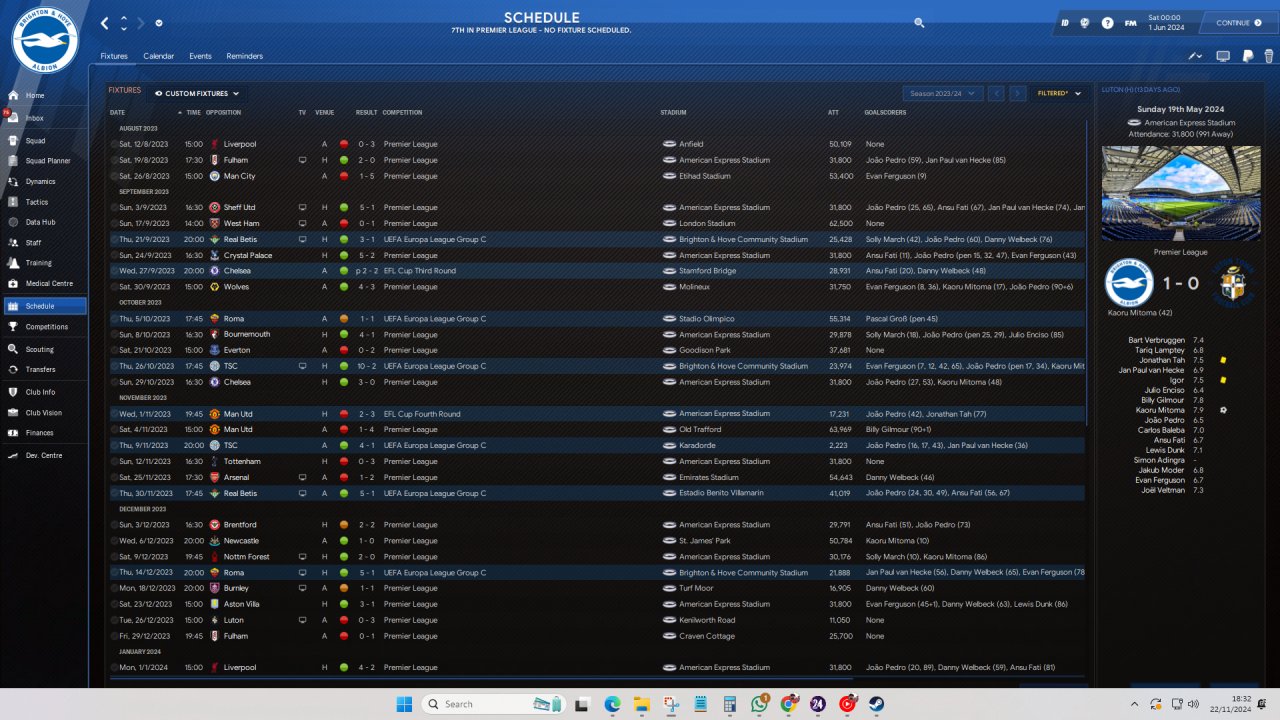Select Schedule in the sidebar menu
The image size is (1280, 720).
point(45,306)
